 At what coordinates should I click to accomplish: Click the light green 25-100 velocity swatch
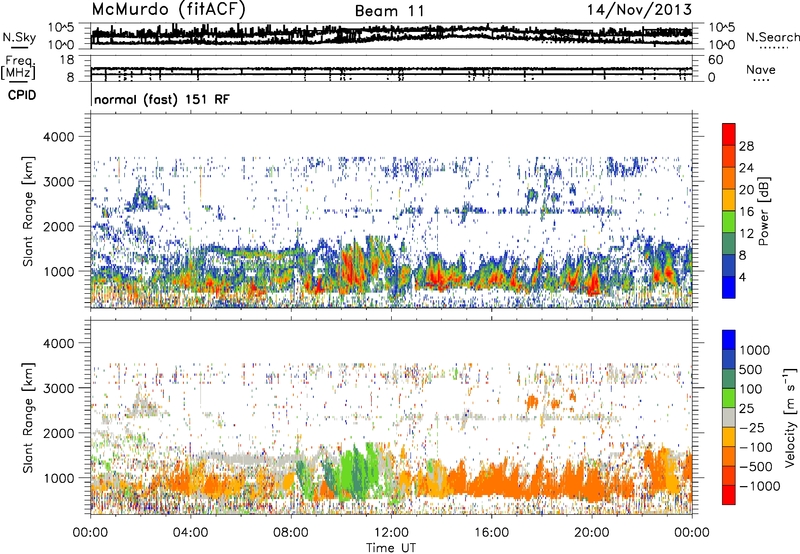pos(729,398)
